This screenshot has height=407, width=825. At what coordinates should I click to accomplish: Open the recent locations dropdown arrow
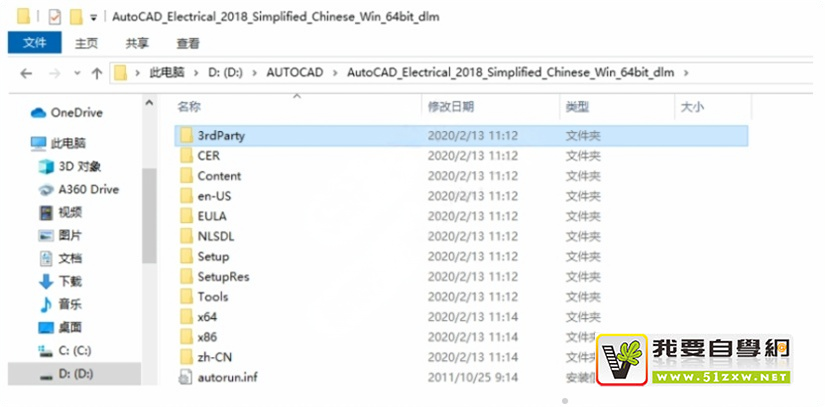pos(77,74)
